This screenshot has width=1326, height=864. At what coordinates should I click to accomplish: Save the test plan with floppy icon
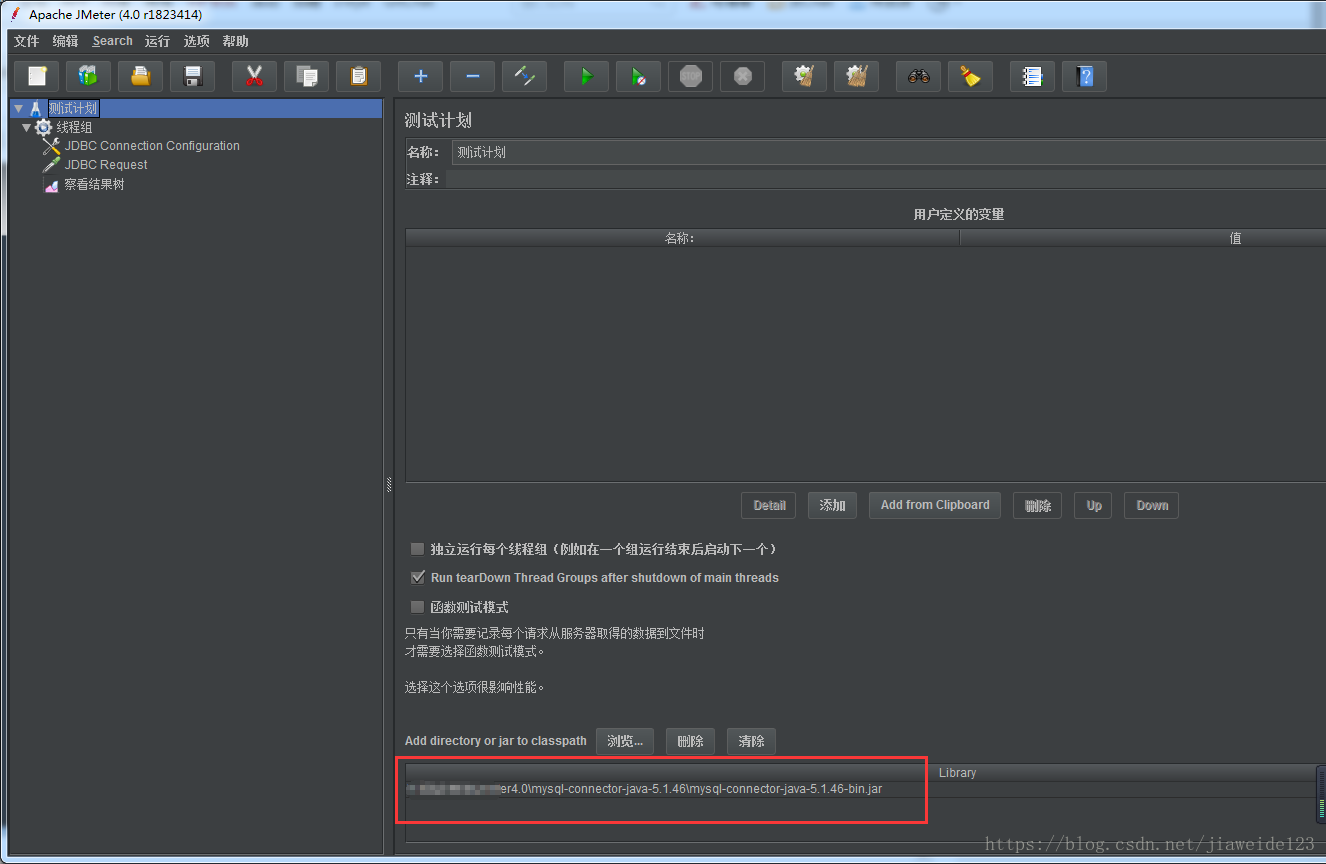[193, 76]
